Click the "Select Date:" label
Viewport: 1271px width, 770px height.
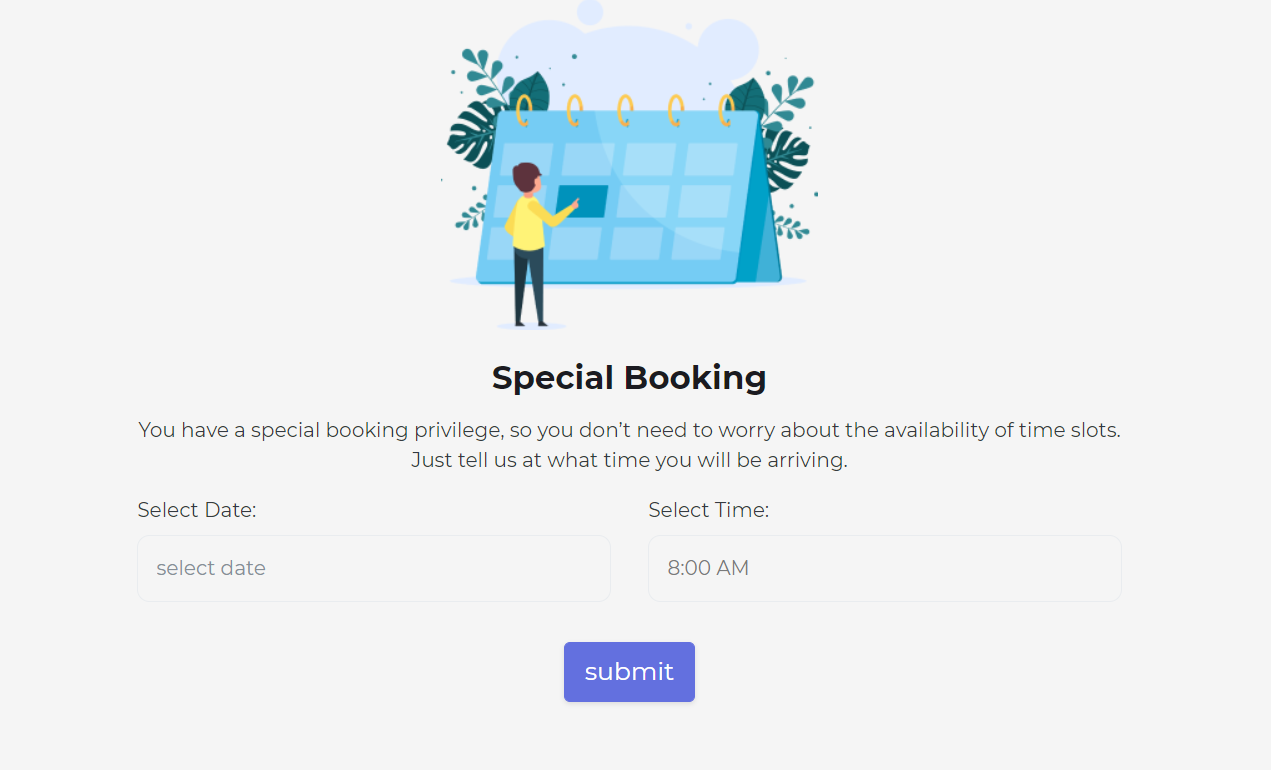click(x=197, y=510)
